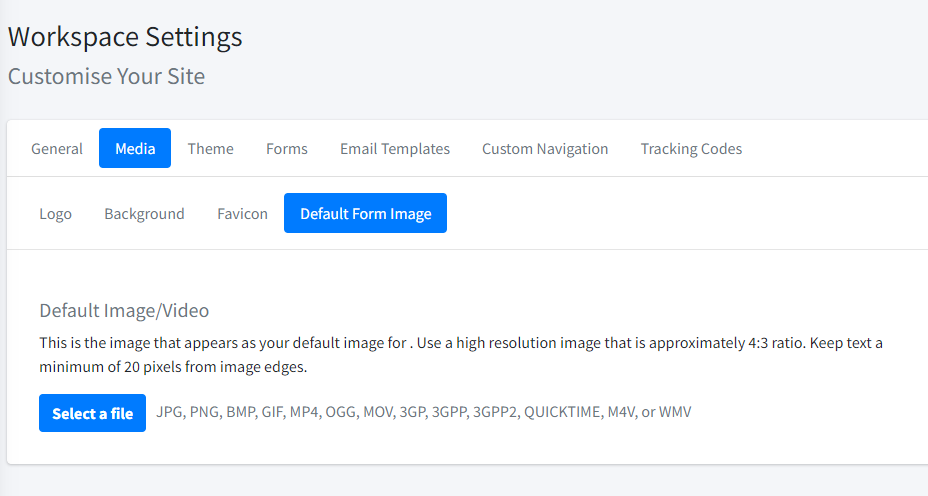Switch to Tracking Codes tab

[x=691, y=149]
